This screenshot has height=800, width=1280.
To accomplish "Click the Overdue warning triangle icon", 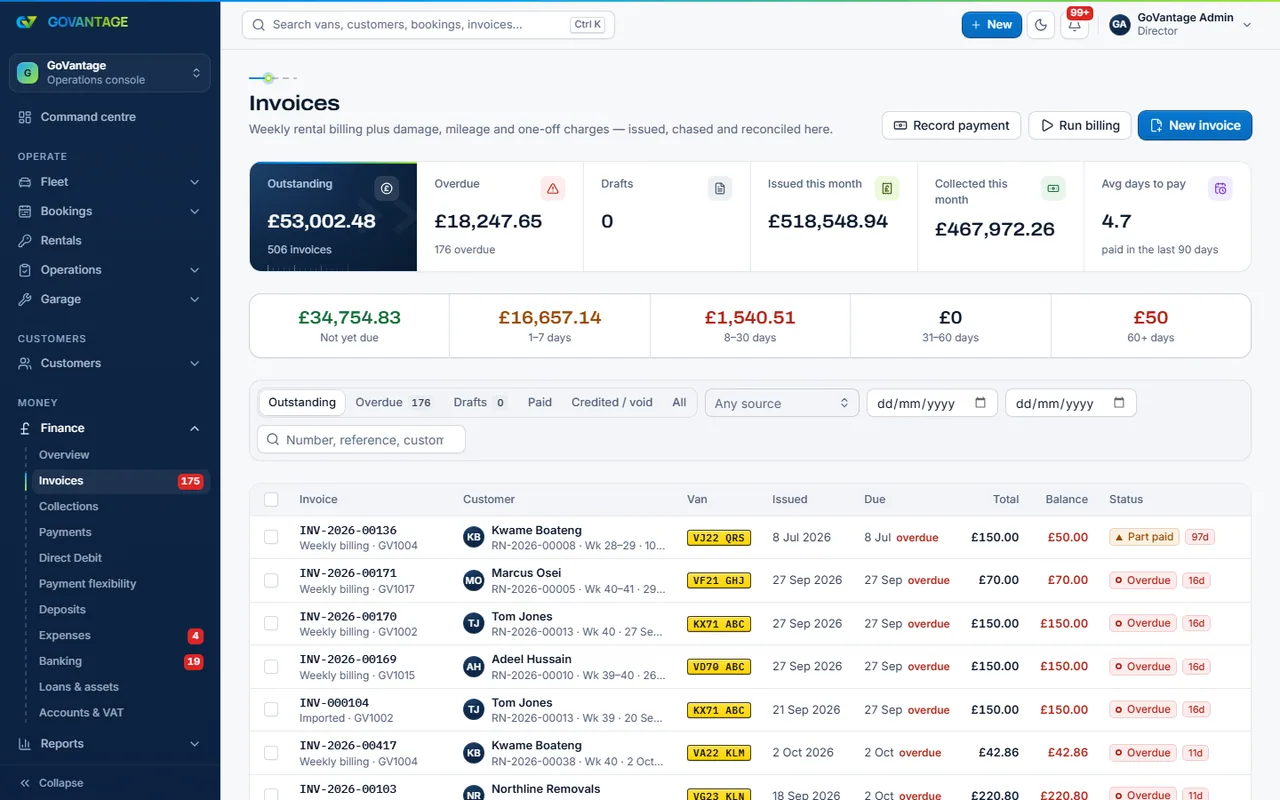I will [552, 188].
